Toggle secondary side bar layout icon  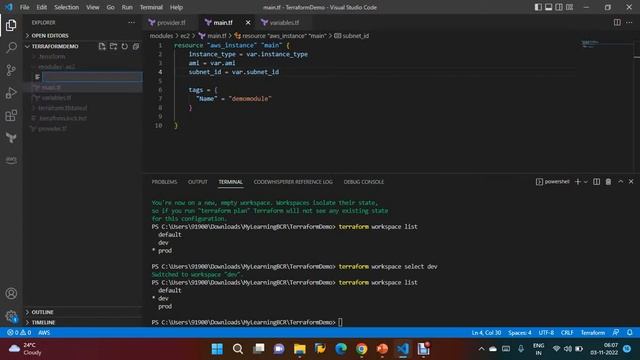[559, 7]
